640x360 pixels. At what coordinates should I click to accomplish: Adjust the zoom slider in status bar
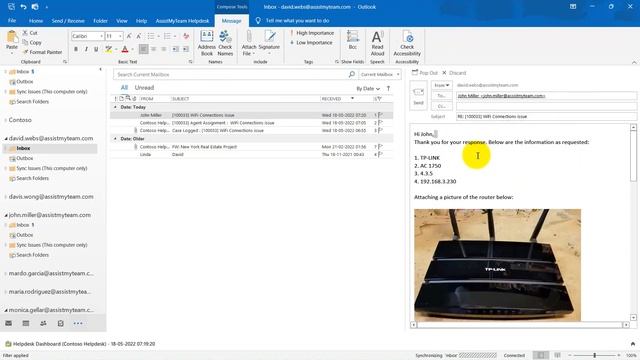(595, 356)
